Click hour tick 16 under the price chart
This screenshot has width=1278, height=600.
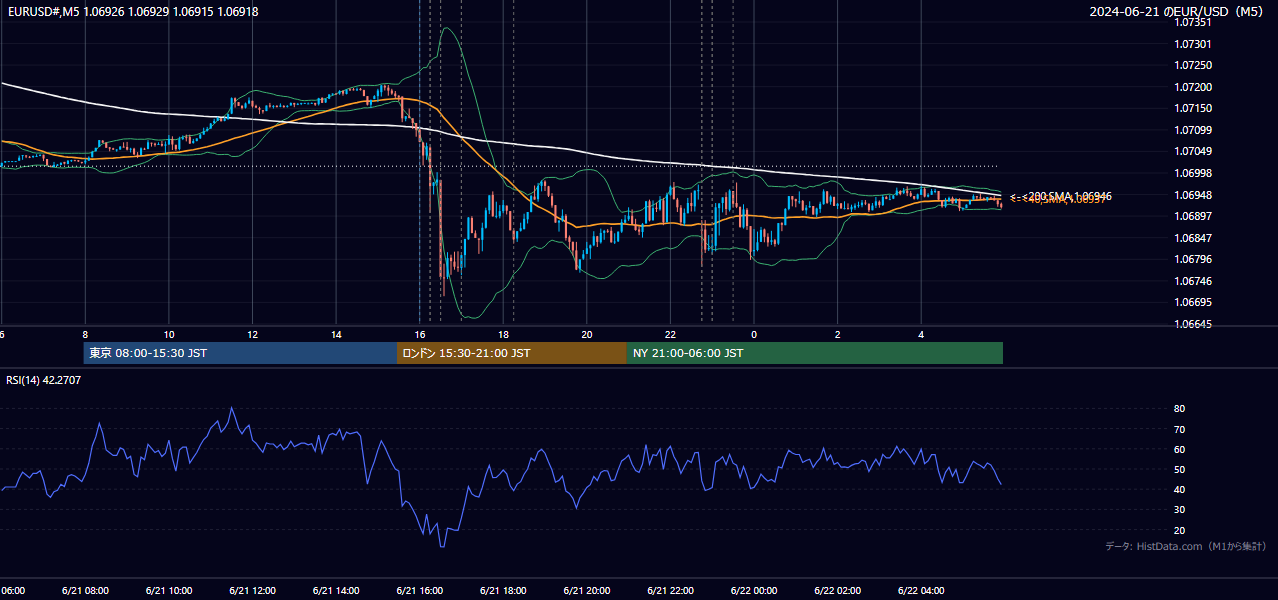(420, 334)
